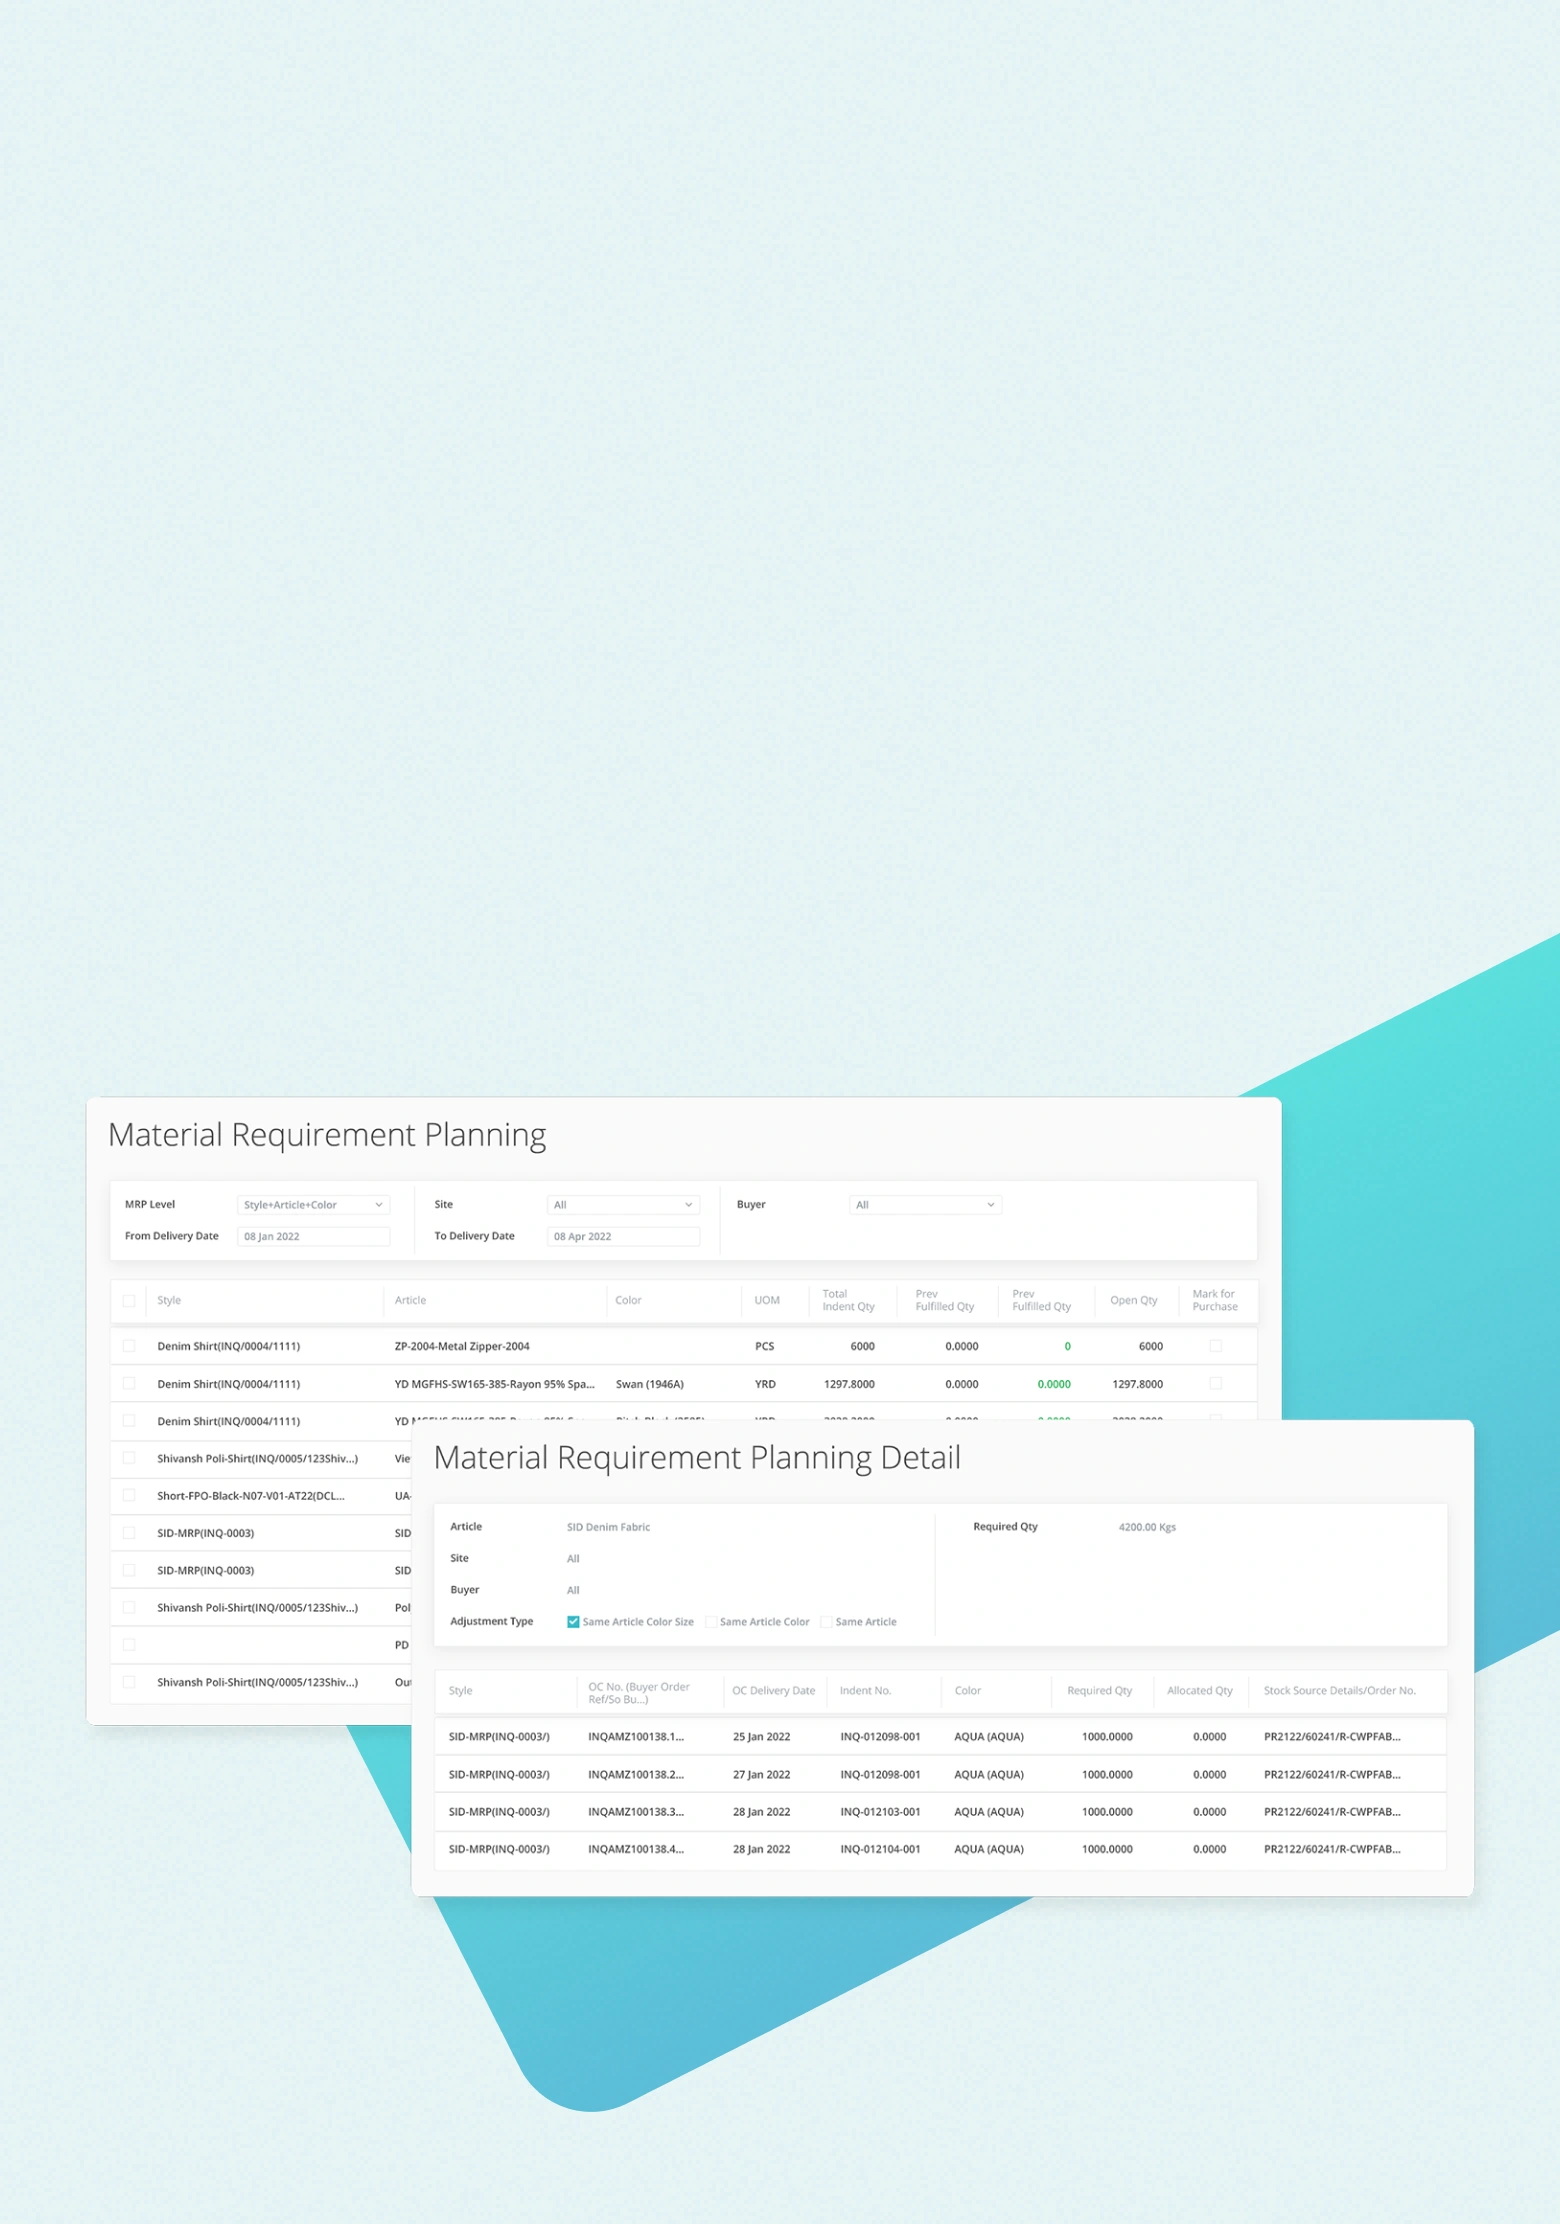The width and height of the screenshot is (1560, 2224).
Task: Mark the Metal Zipper row for purchase
Action: (x=1215, y=1346)
